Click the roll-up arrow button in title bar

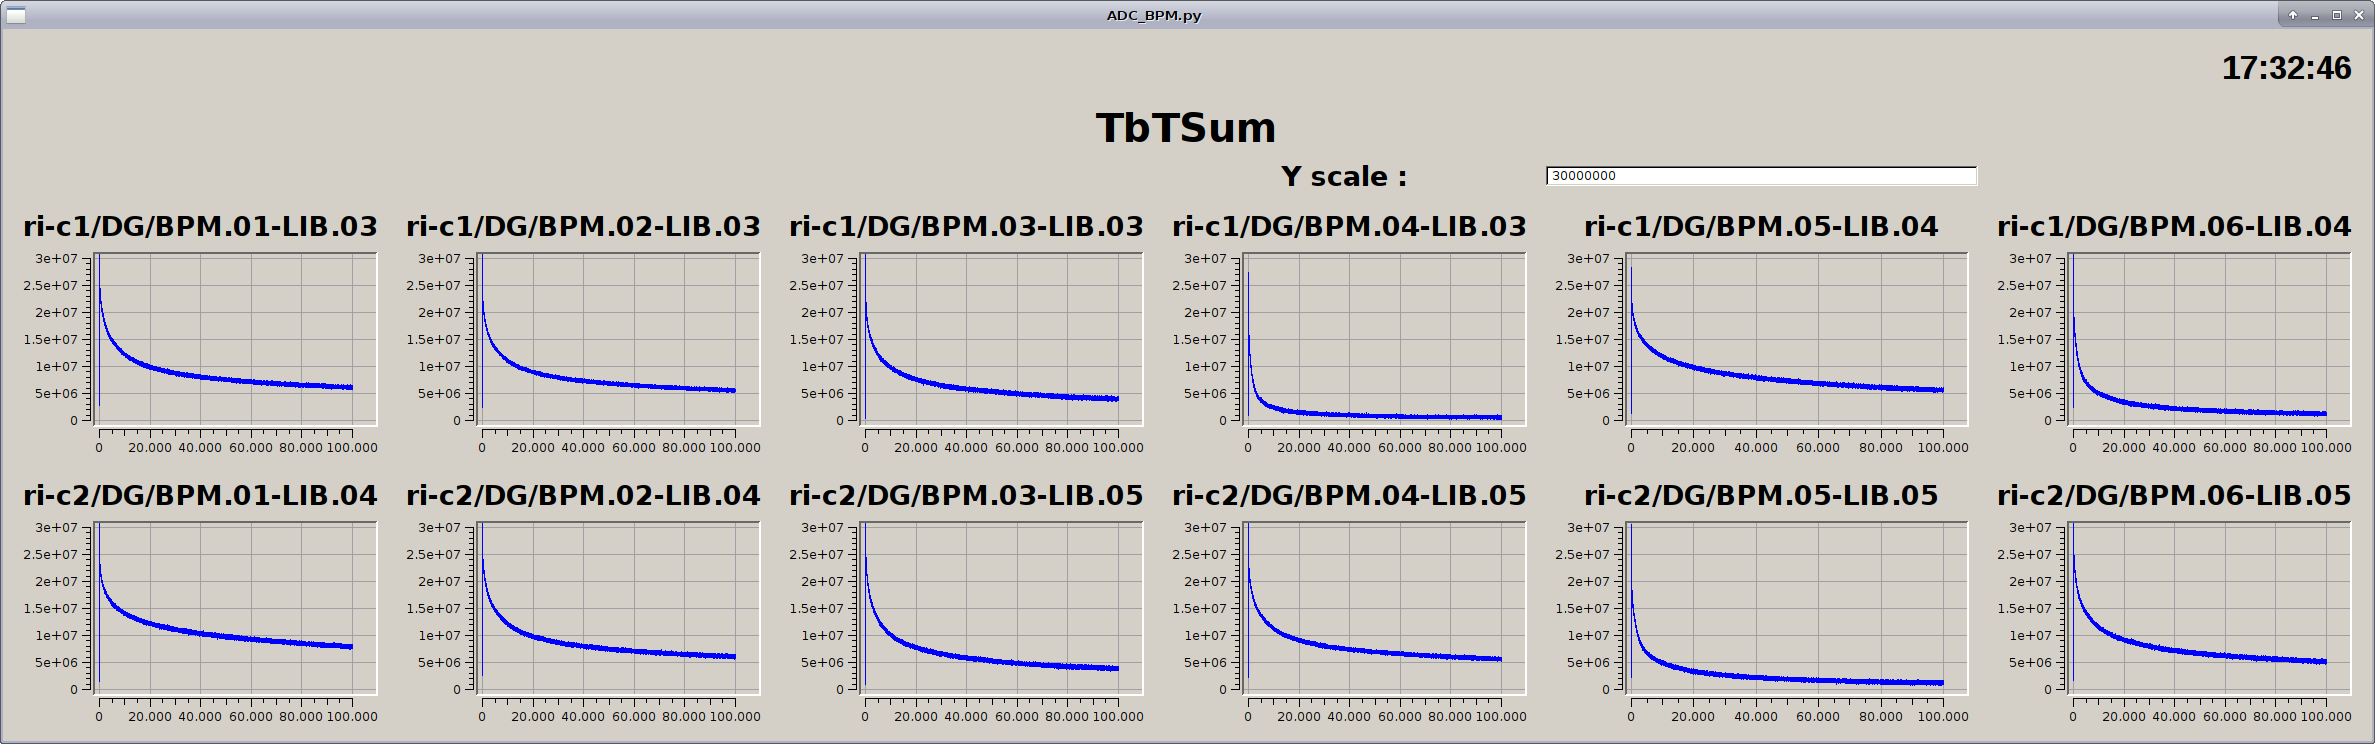[2293, 15]
